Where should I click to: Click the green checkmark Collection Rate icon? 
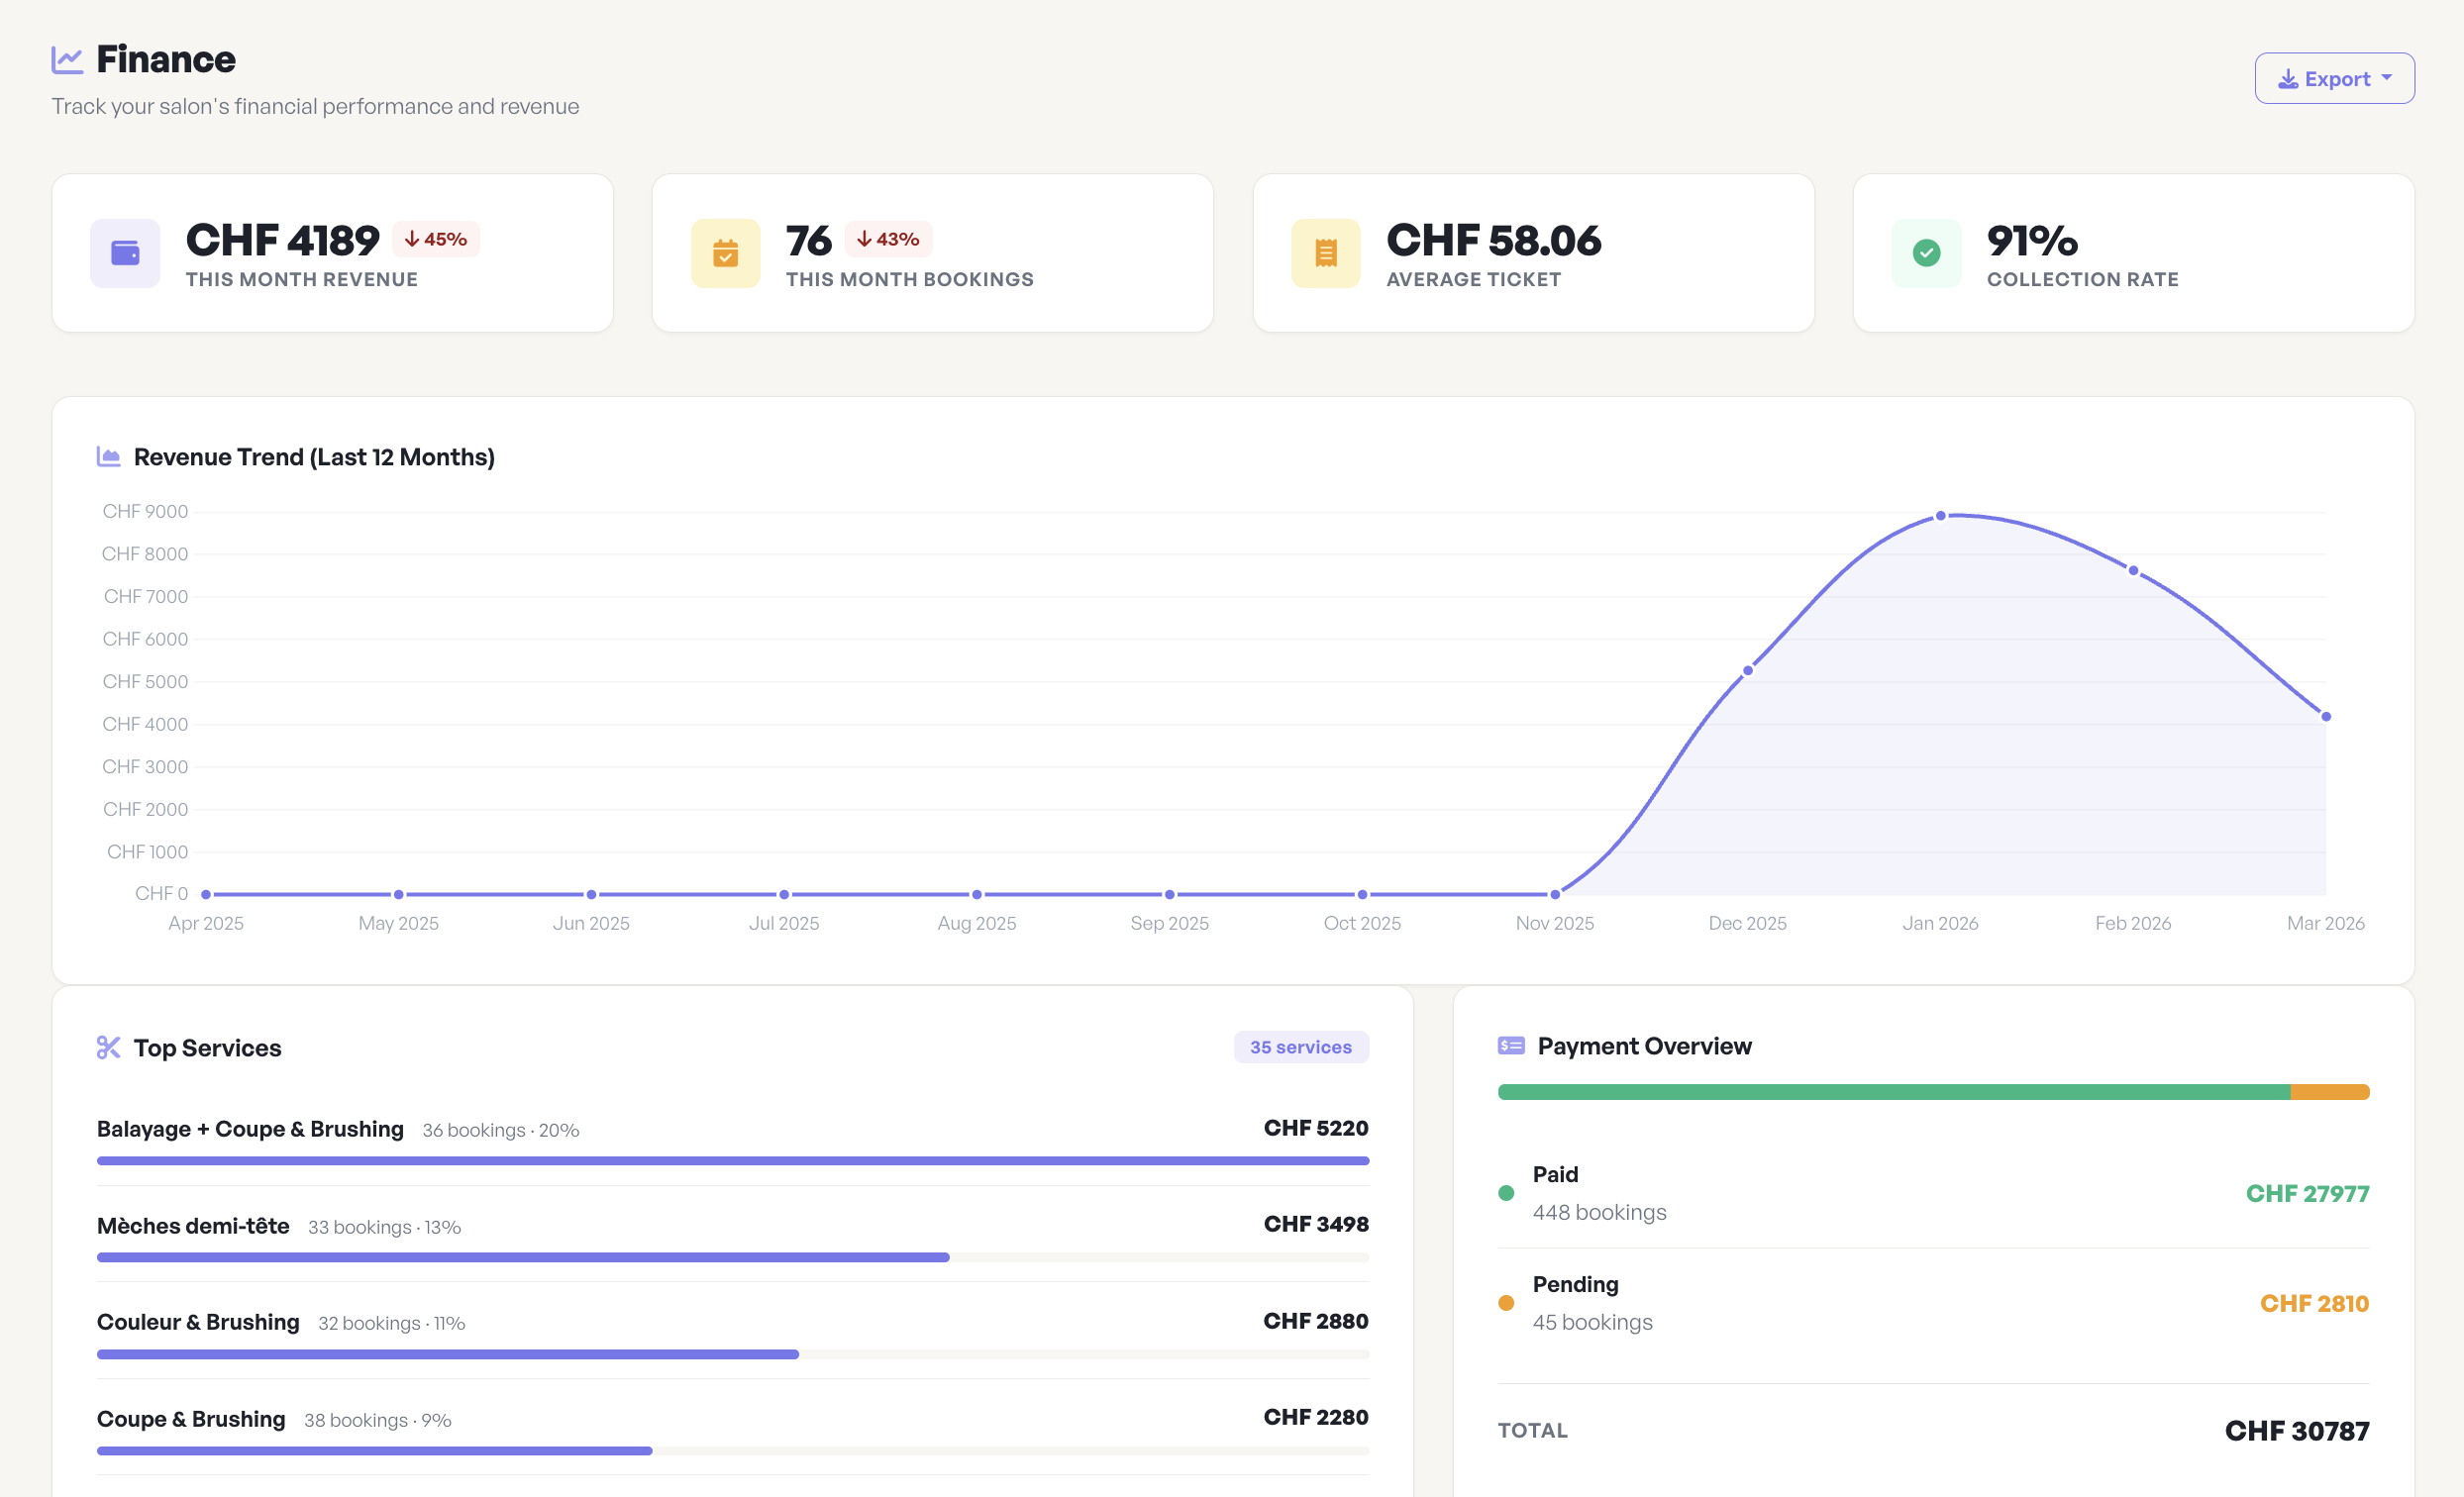(1926, 253)
